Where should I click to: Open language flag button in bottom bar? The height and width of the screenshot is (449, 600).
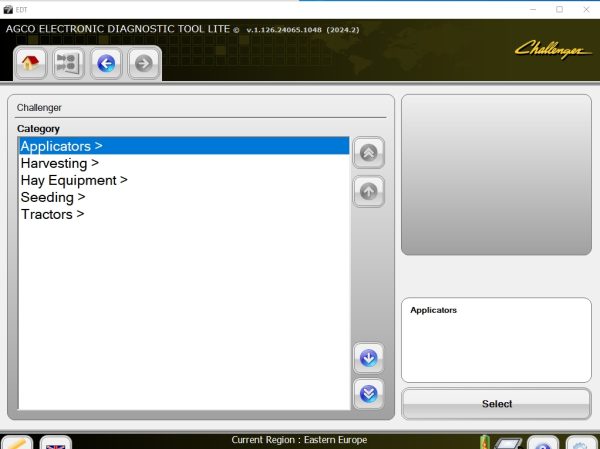pyautogui.click(x=55, y=443)
